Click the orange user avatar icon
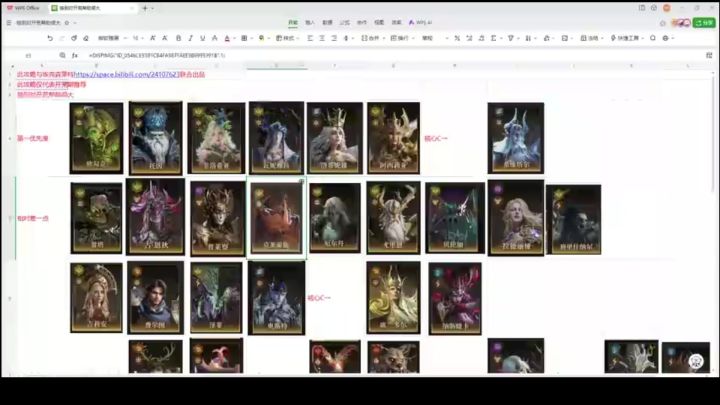The height and width of the screenshot is (405, 720). (667, 8)
